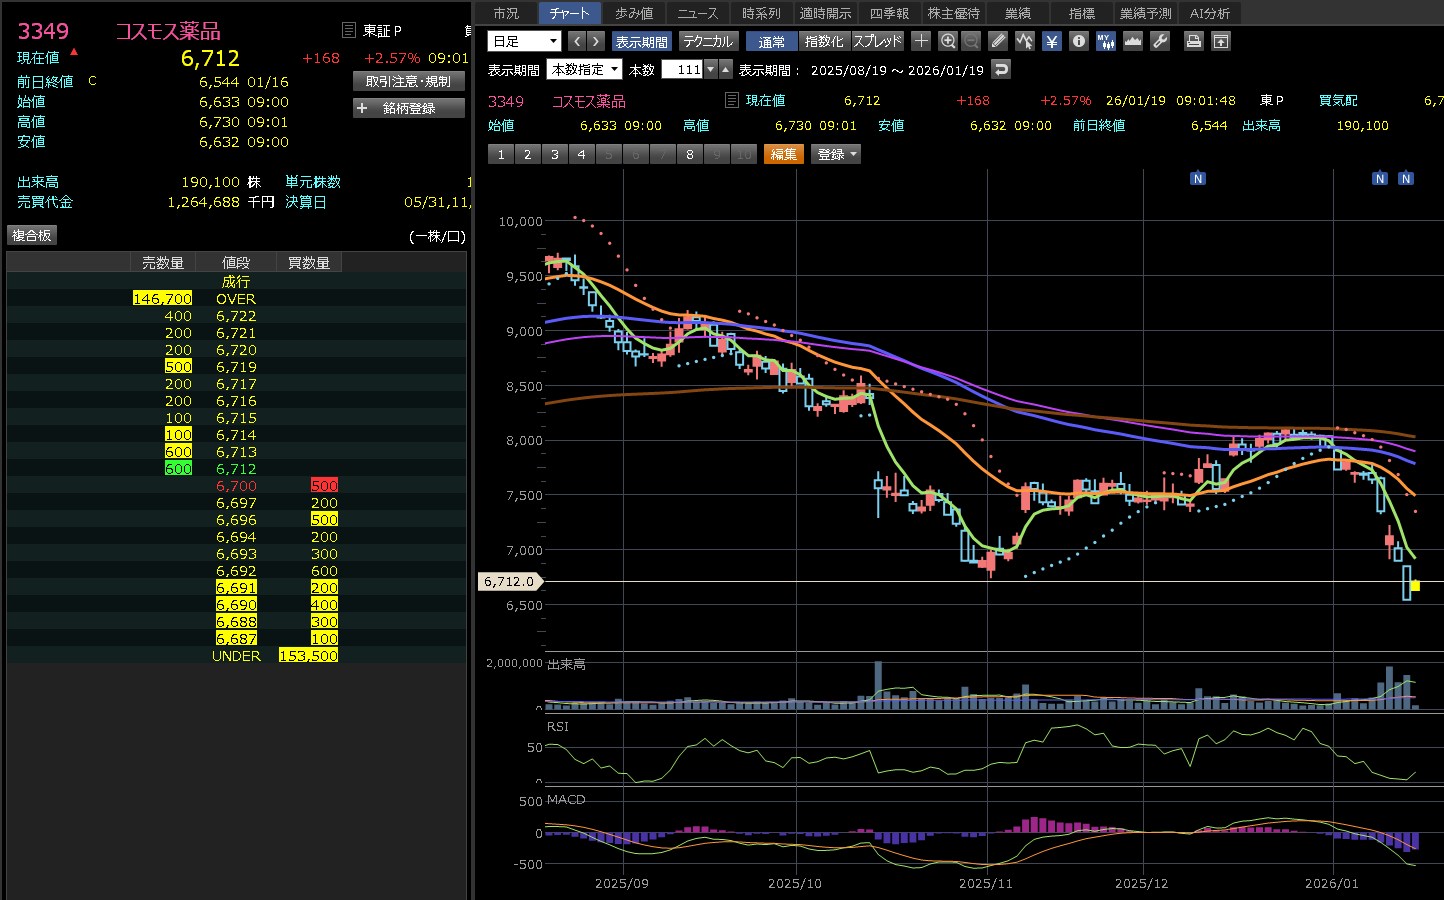Image resolution: width=1444 pixels, height=900 pixels.
Task: Open the 本数指定 period dropdown
Action: [x=584, y=69]
